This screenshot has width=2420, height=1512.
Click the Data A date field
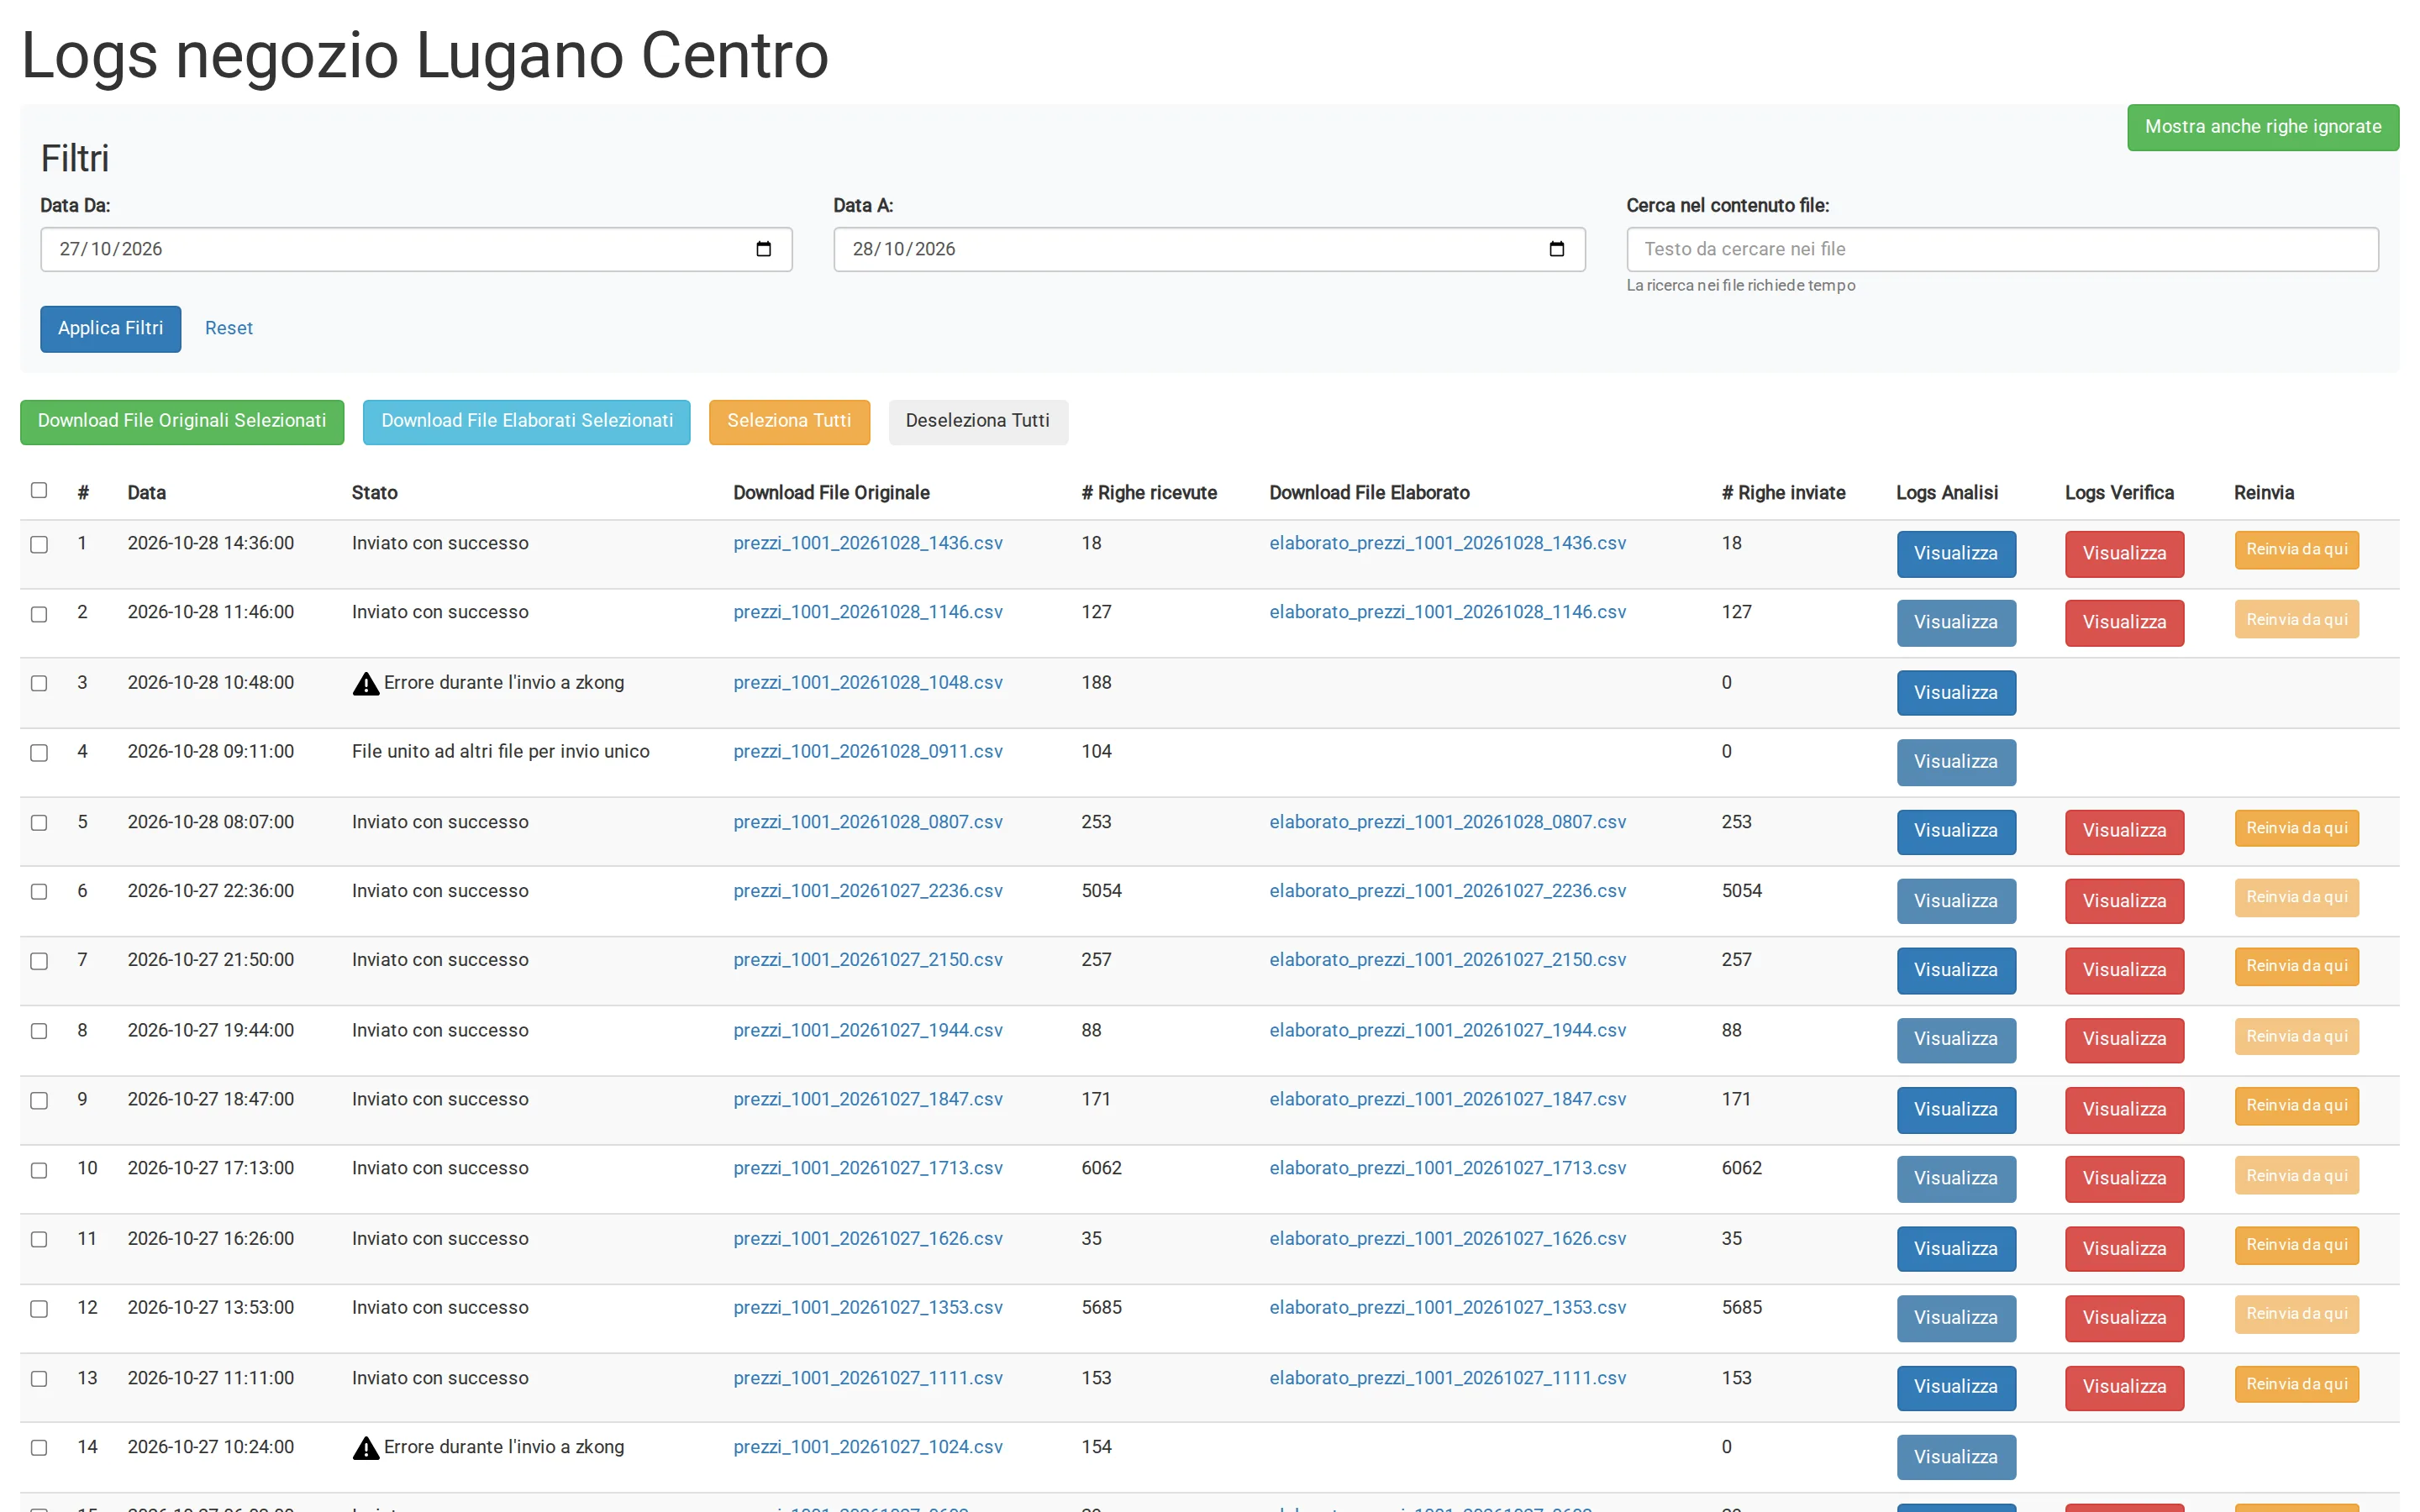click(1209, 249)
